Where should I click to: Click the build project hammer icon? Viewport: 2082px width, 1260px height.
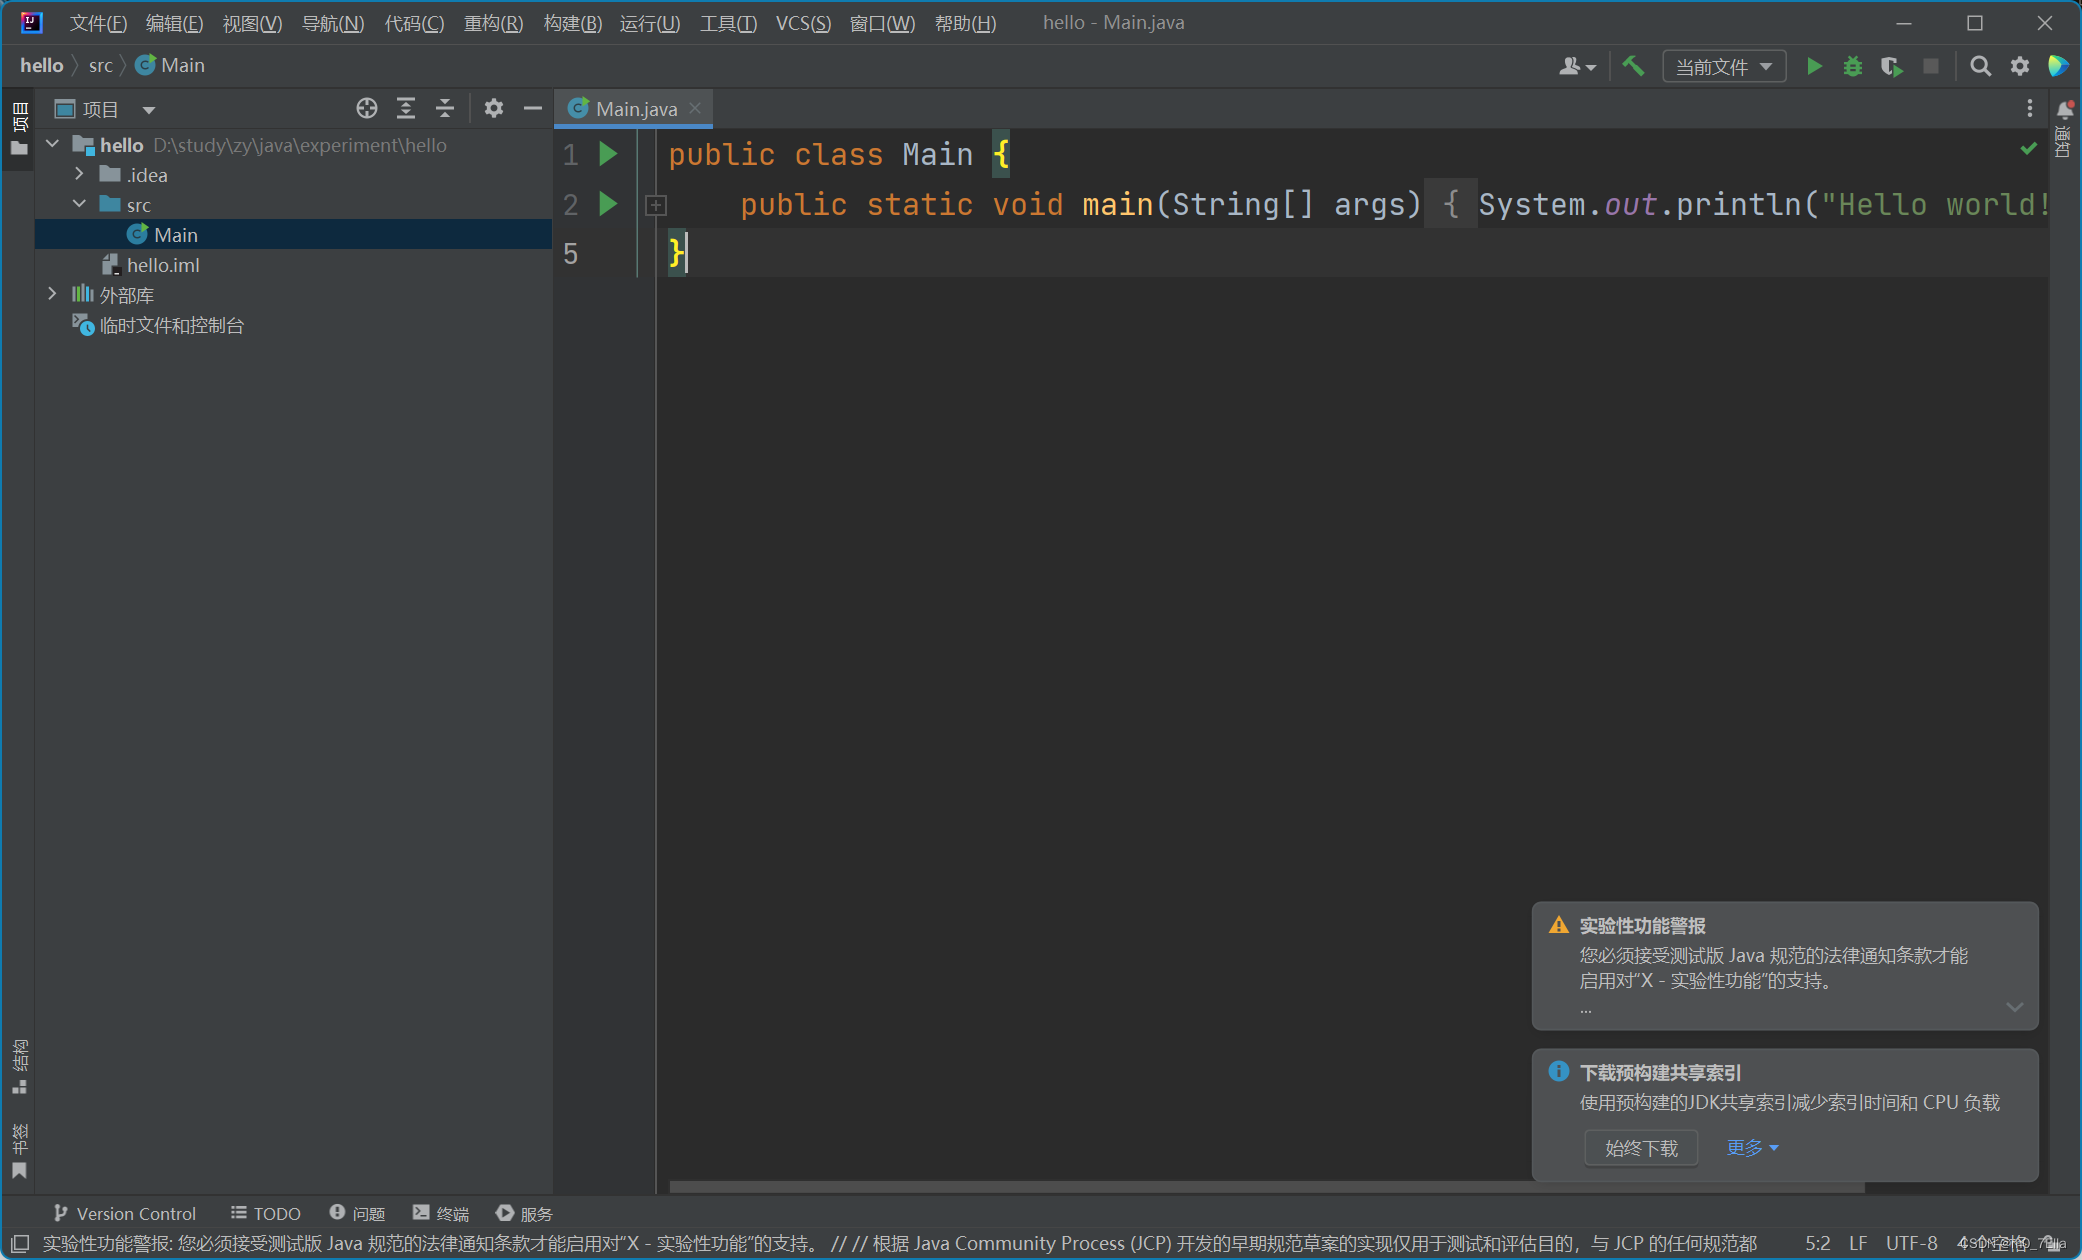pos(1633,66)
